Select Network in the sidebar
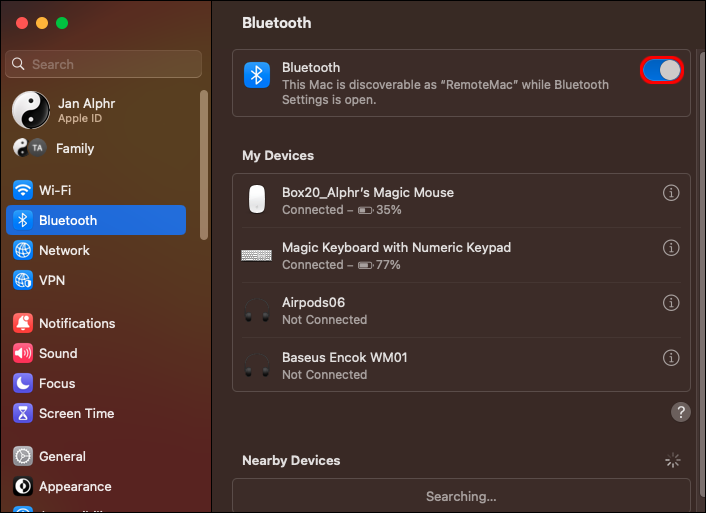This screenshot has width=706, height=513. tap(64, 250)
